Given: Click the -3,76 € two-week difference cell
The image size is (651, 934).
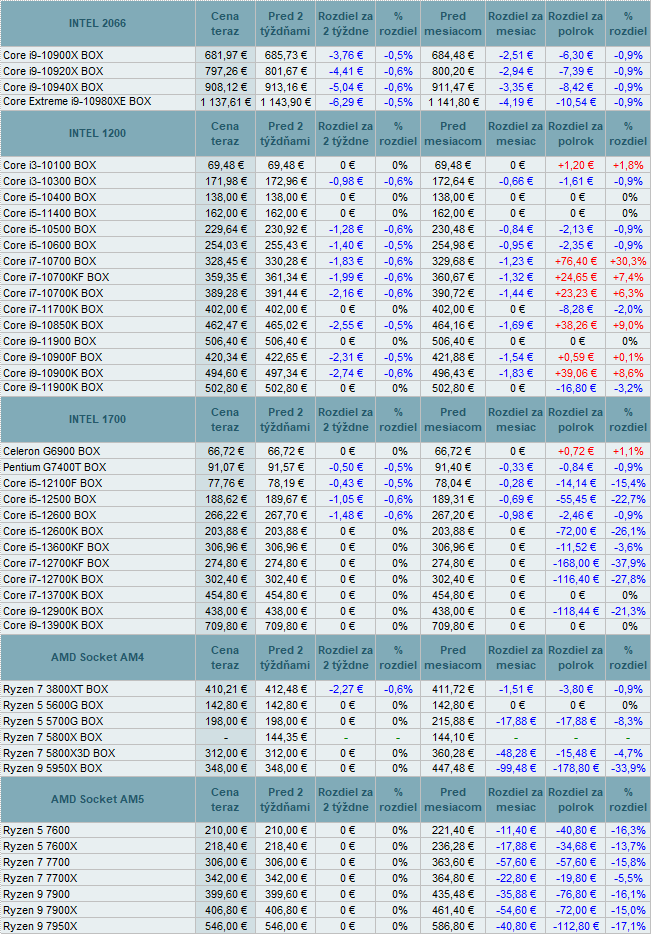Looking at the screenshot, I should [346, 55].
